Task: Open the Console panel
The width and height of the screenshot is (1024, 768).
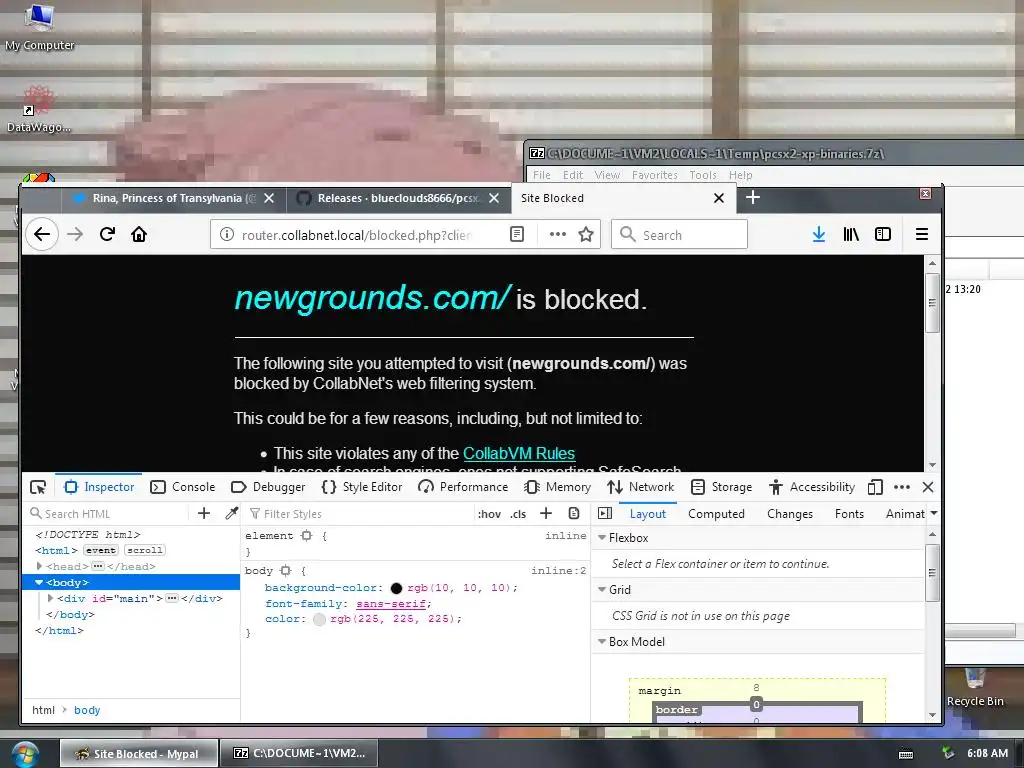Action: pos(183,487)
